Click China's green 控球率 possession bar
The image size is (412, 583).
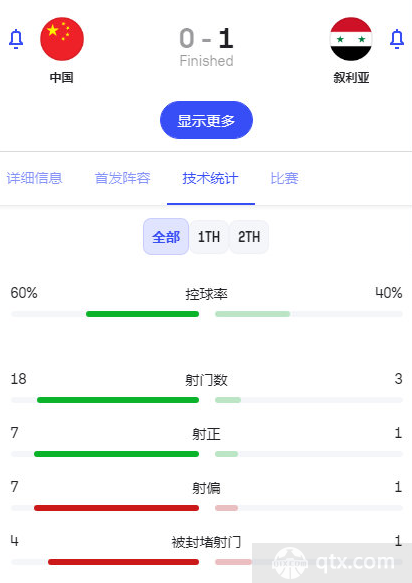[x=142, y=314]
